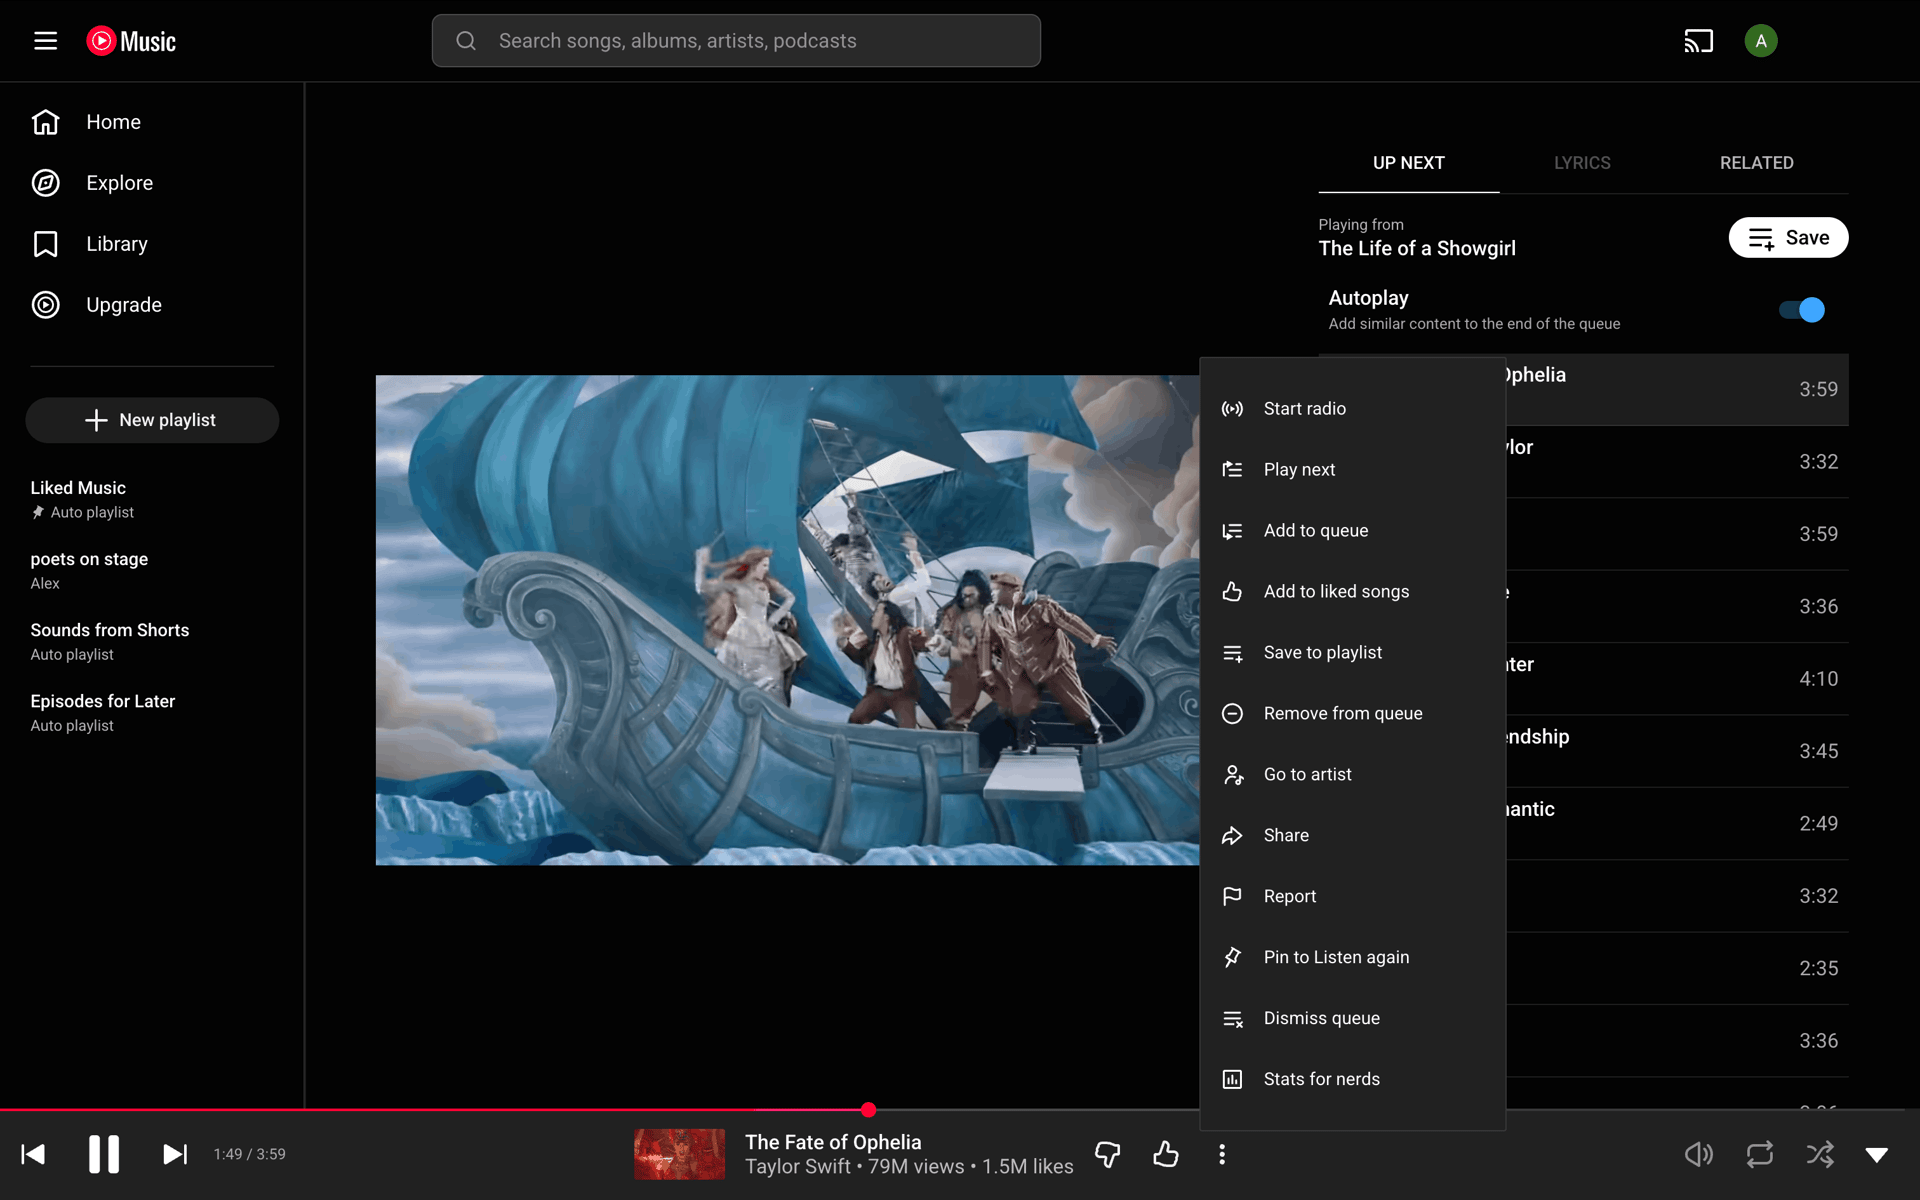Collapse the player page arrow

[1877, 1154]
